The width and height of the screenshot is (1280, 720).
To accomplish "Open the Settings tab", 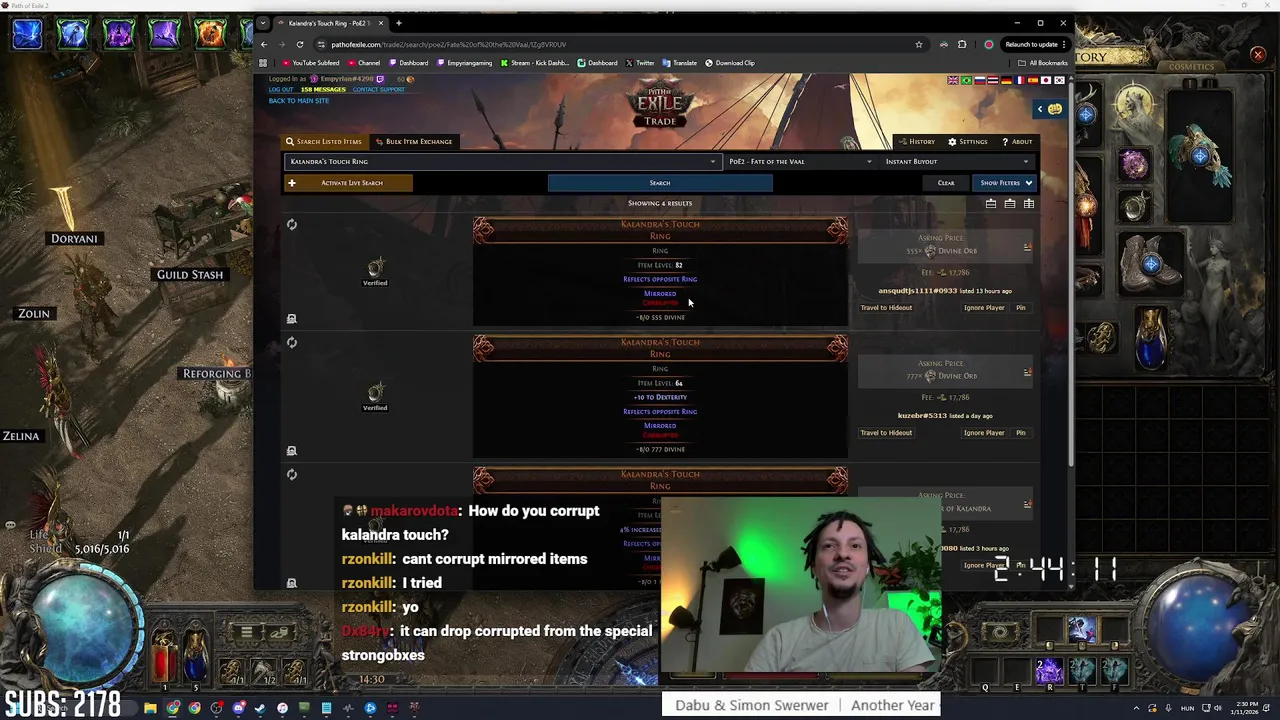I will point(967,142).
